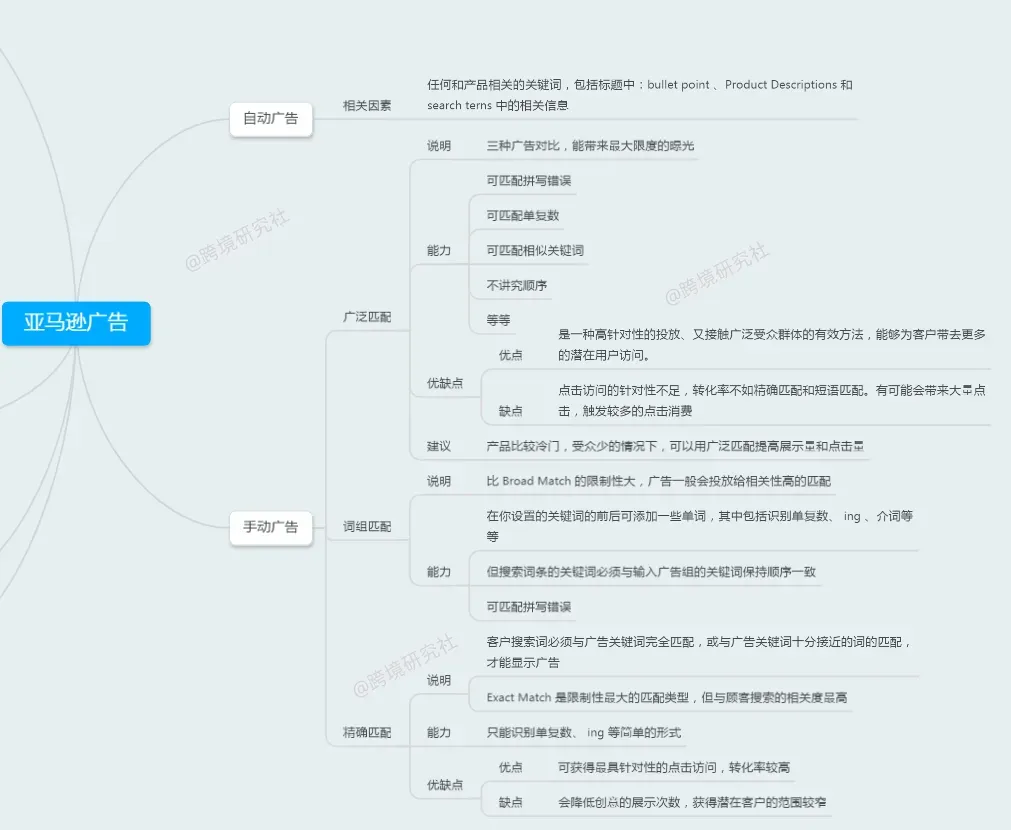Image resolution: width=1011 pixels, height=830 pixels.
Task: Select the 自动广告 node
Action: click(x=271, y=119)
